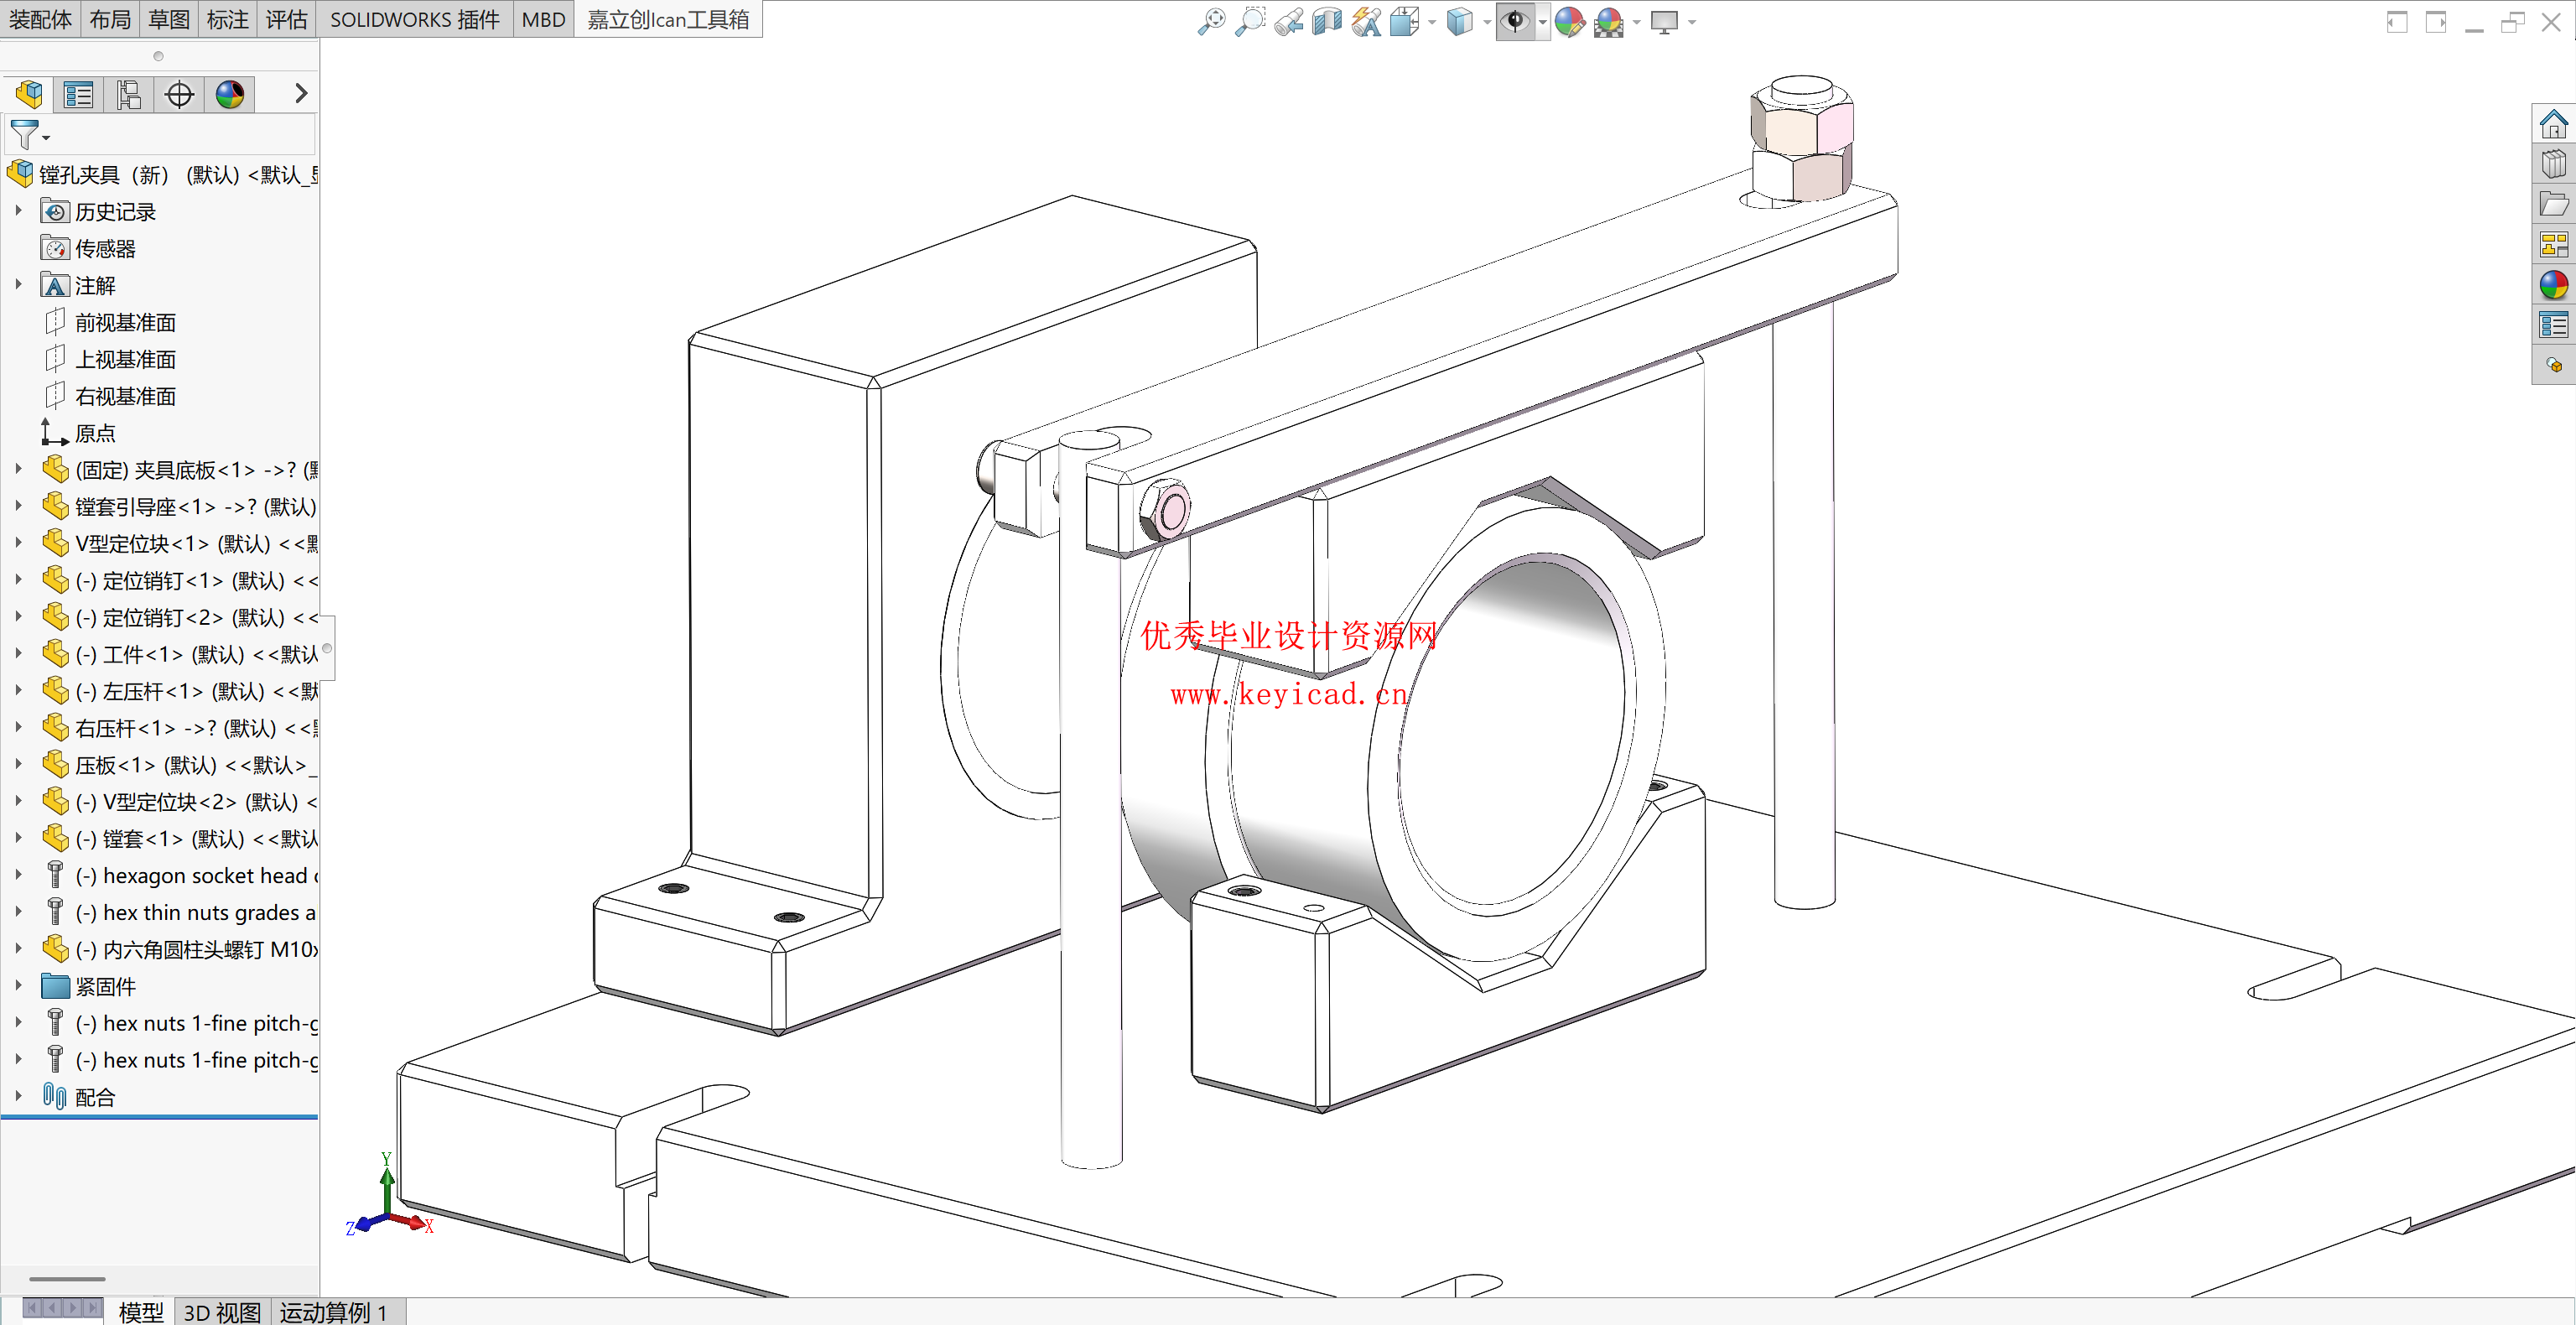Switch to the 3D 视图 bottom tab
The width and height of the screenshot is (2576, 1325).
[x=222, y=1311]
